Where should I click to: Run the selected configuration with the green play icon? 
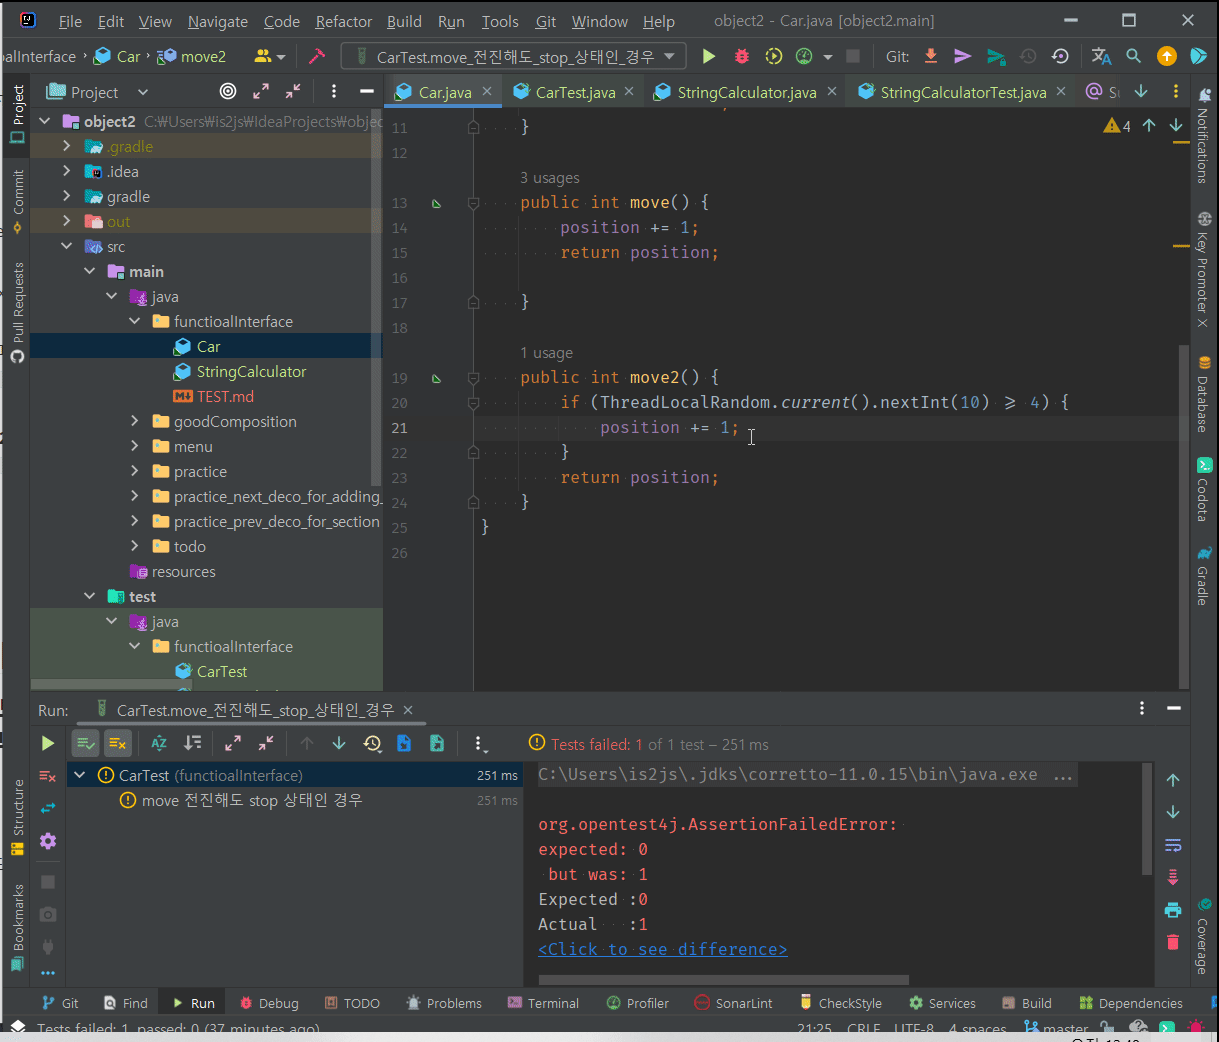709,57
